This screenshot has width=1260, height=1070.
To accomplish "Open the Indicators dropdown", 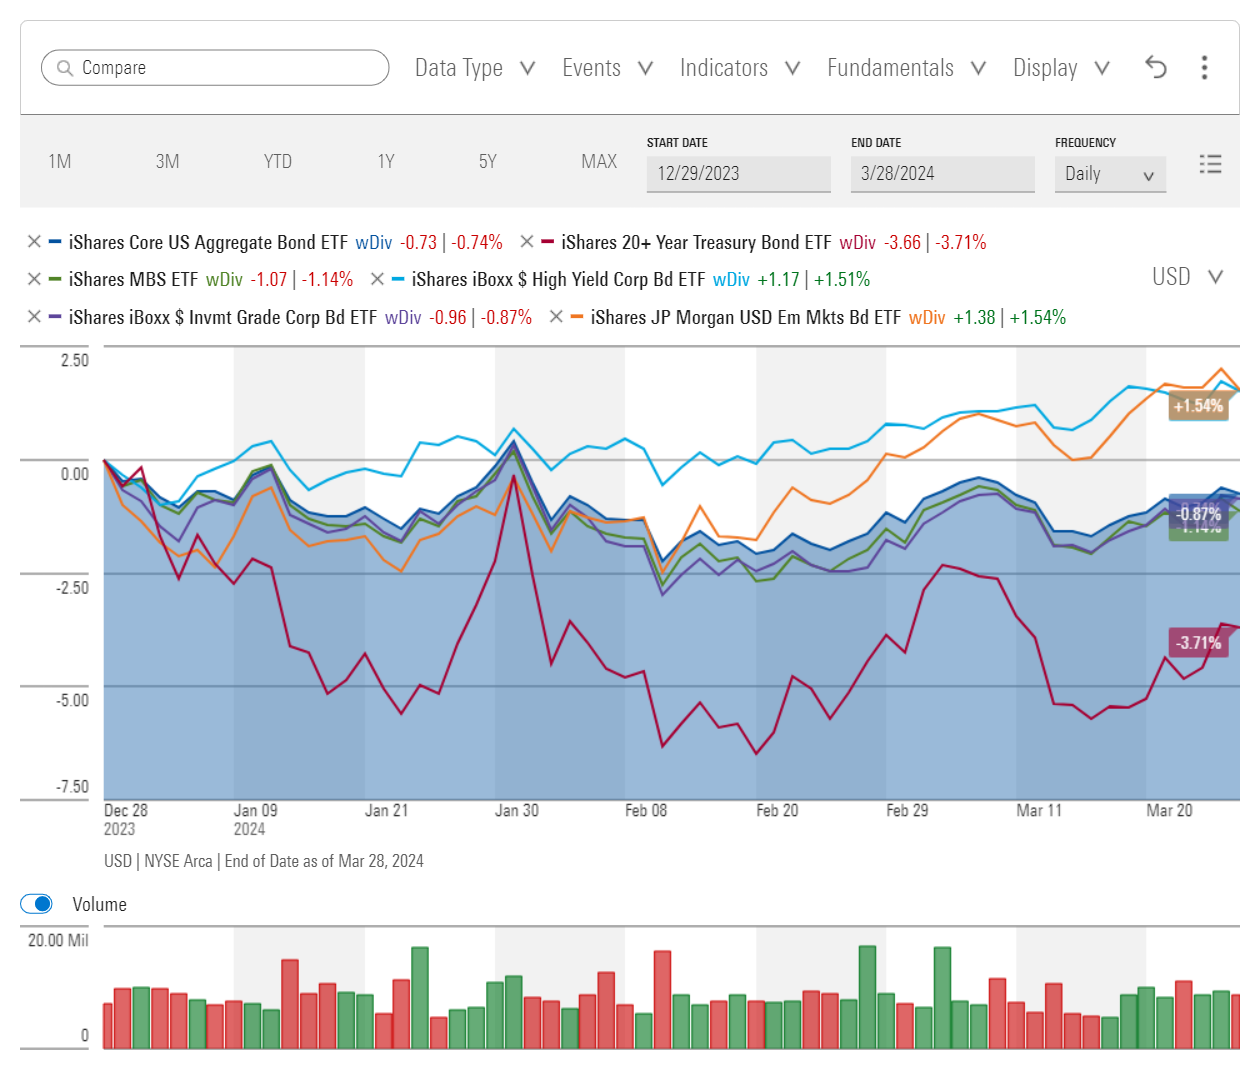I will tap(740, 68).
